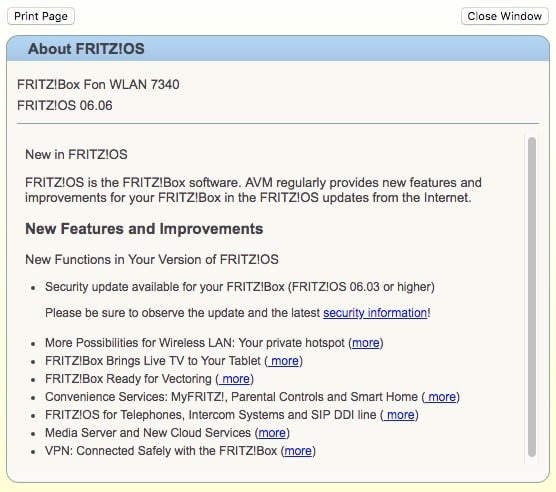Screen dimensions: 556x492
Task: Open more link about Vectoring
Action: point(234,379)
